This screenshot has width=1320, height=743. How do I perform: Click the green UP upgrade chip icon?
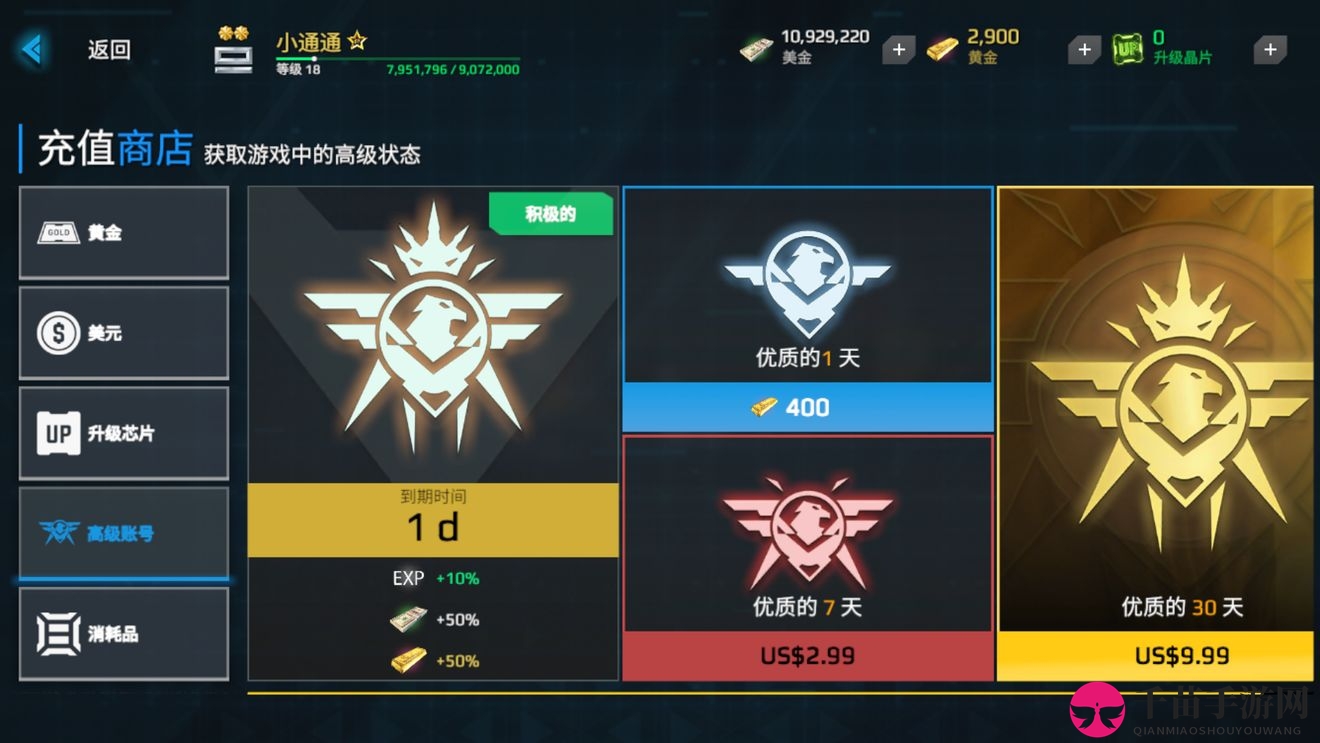click(1128, 49)
